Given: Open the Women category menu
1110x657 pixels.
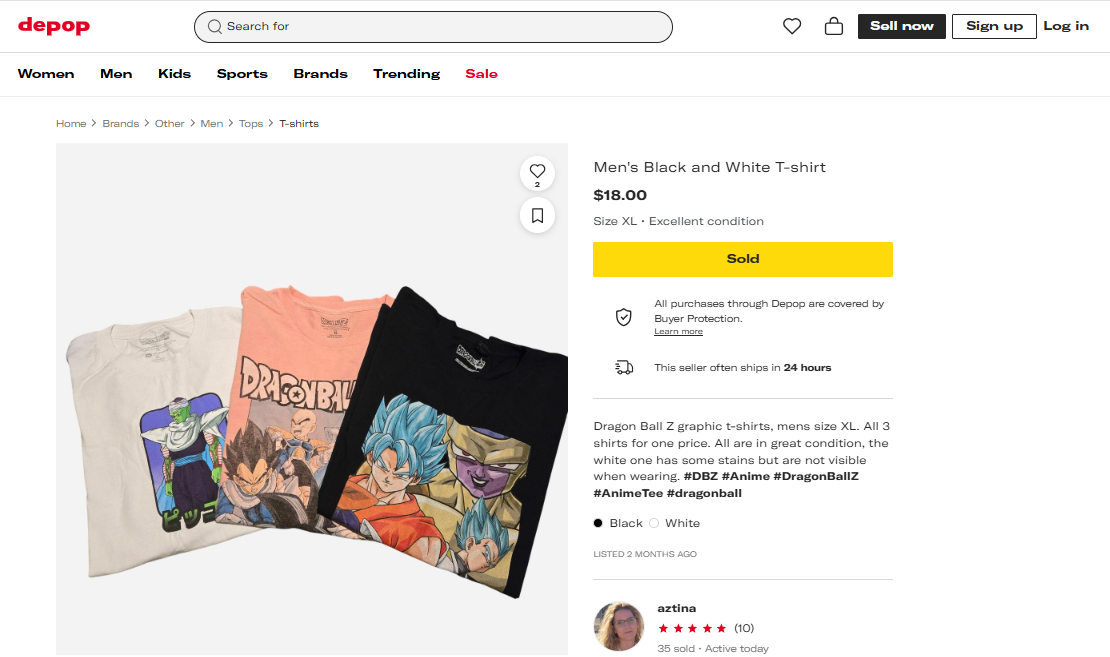Looking at the screenshot, I should pos(46,74).
